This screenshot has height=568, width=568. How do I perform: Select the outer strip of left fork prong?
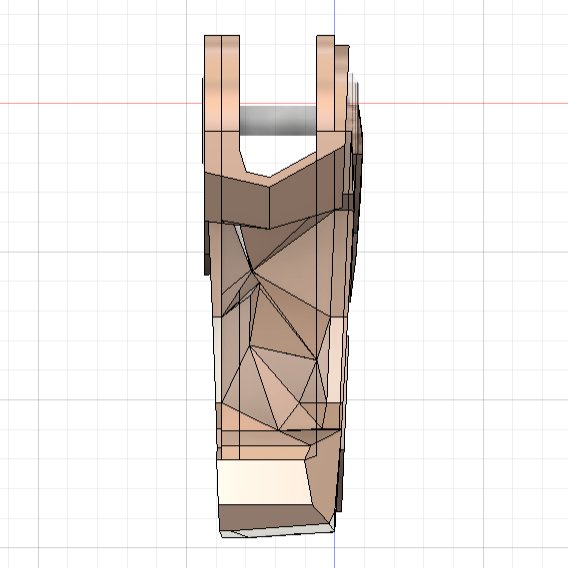click(213, 83)
